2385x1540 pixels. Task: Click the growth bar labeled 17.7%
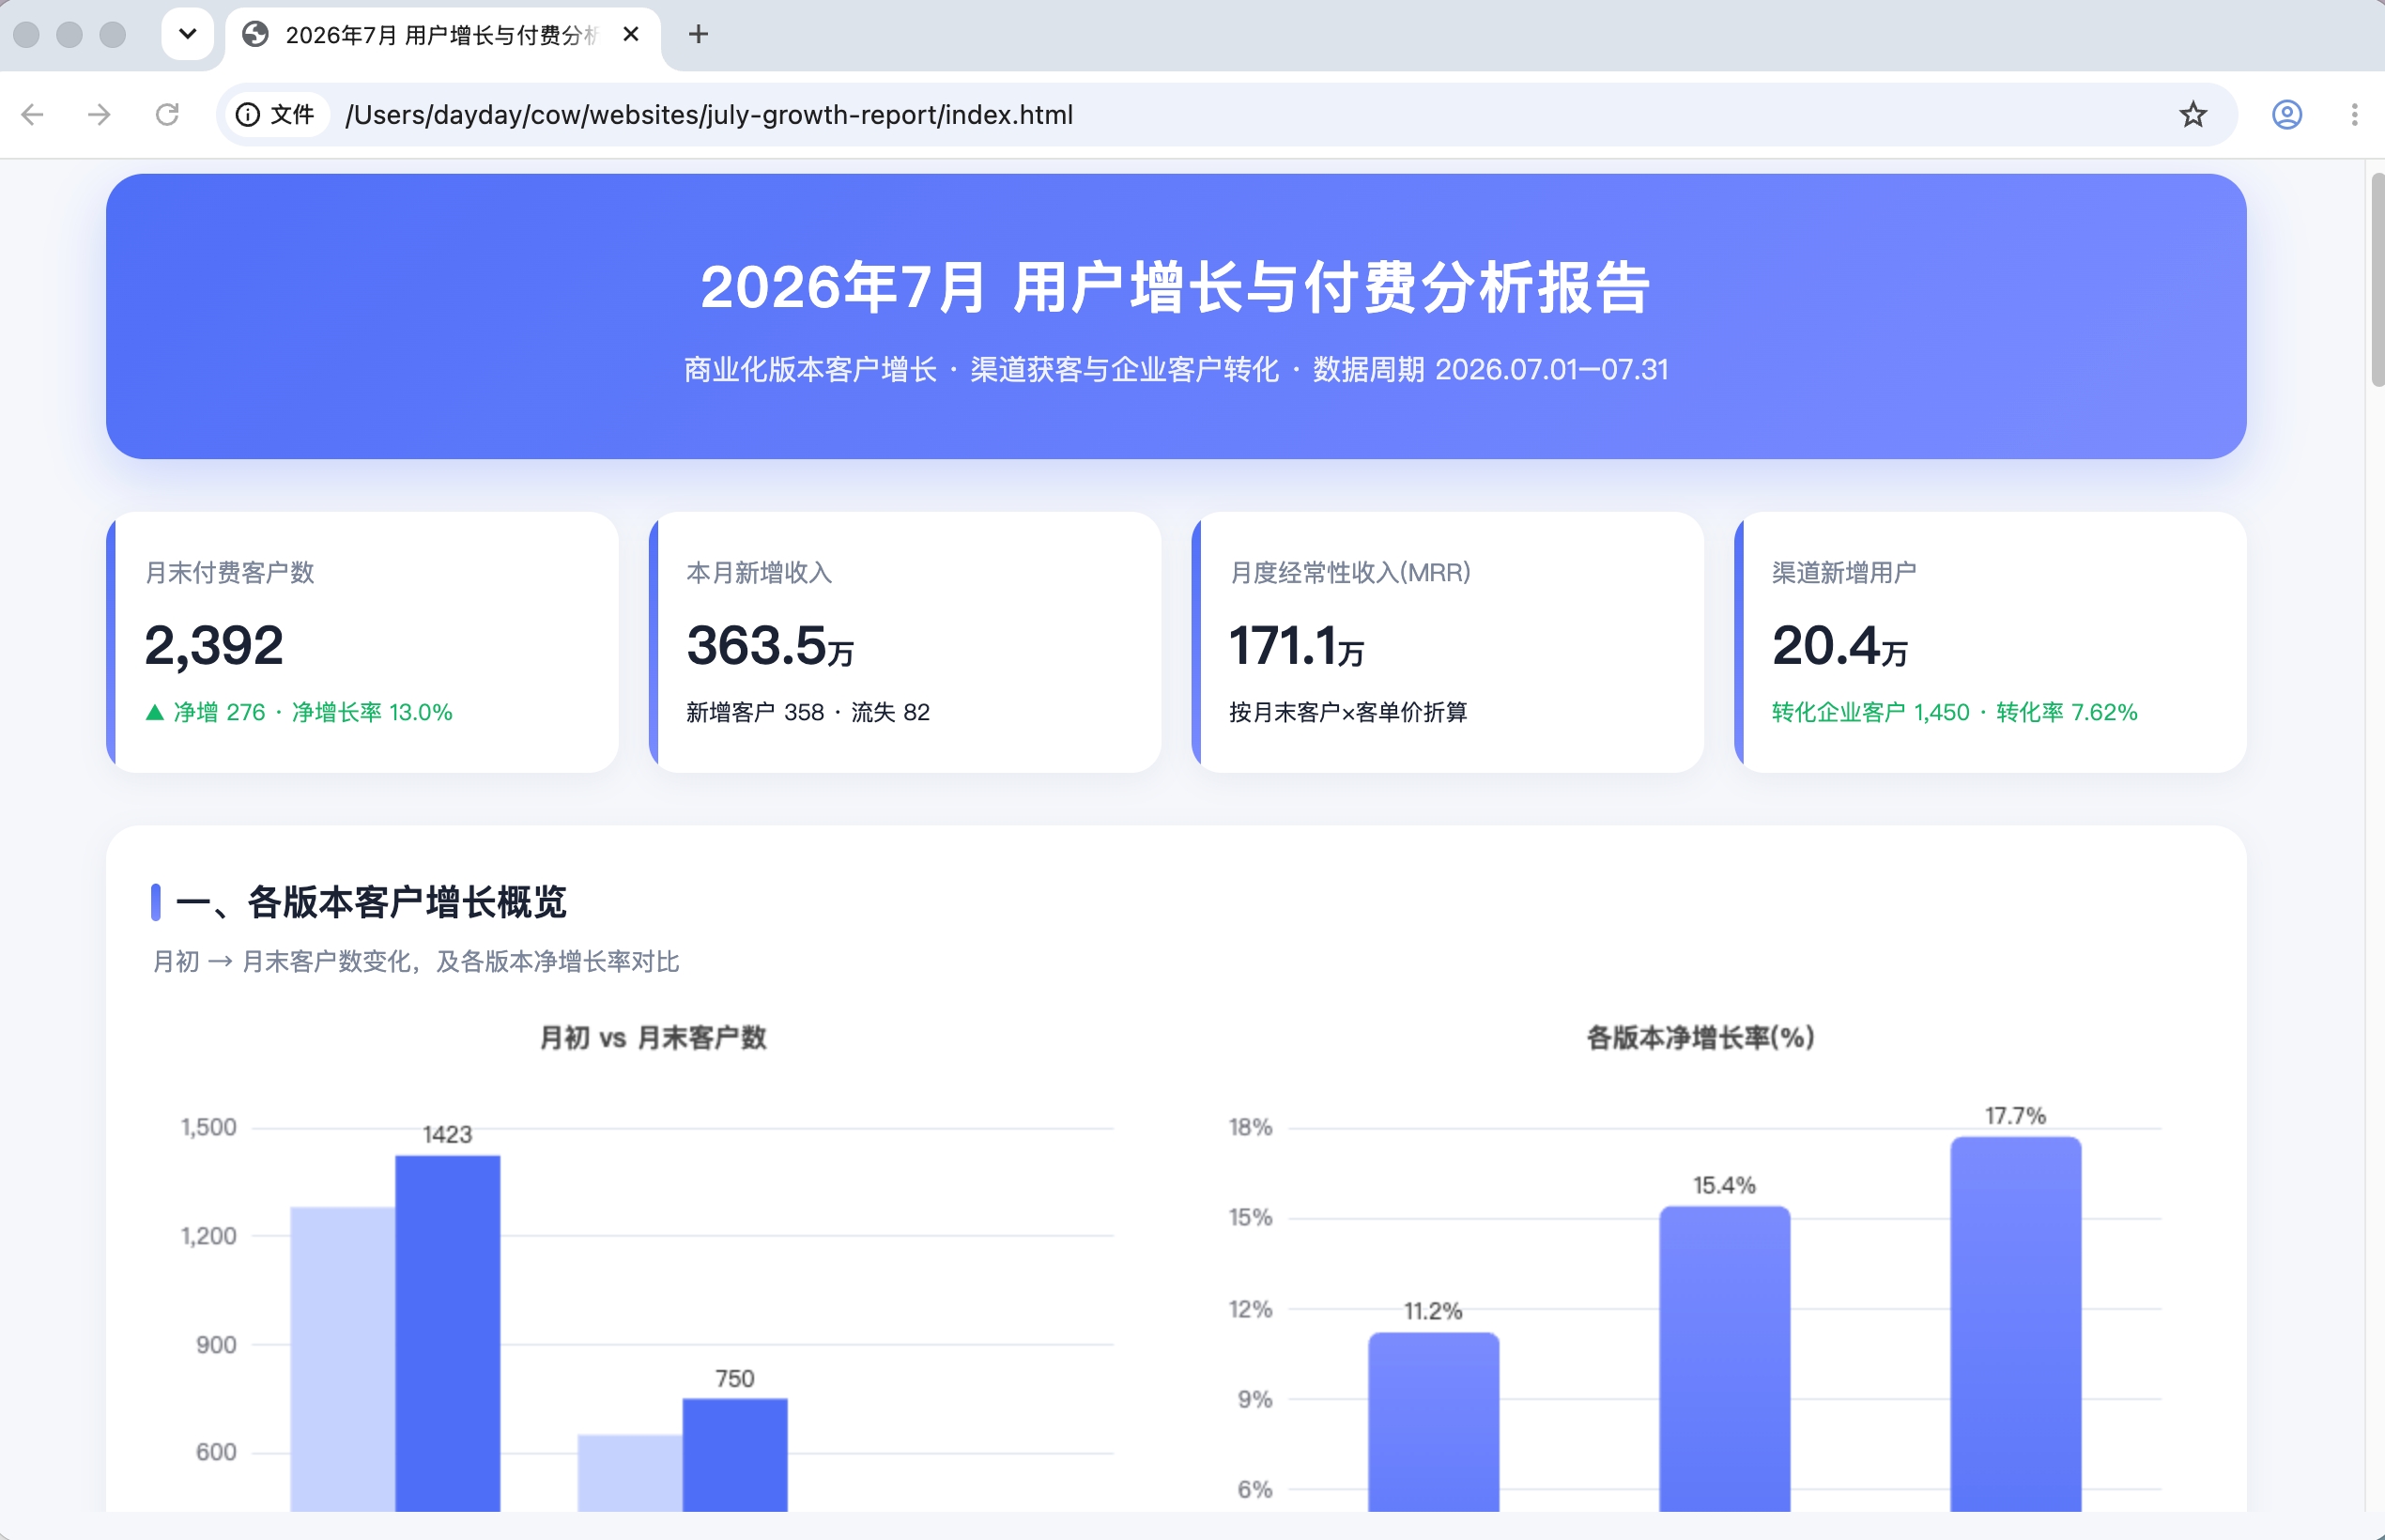point(2015,1323)
